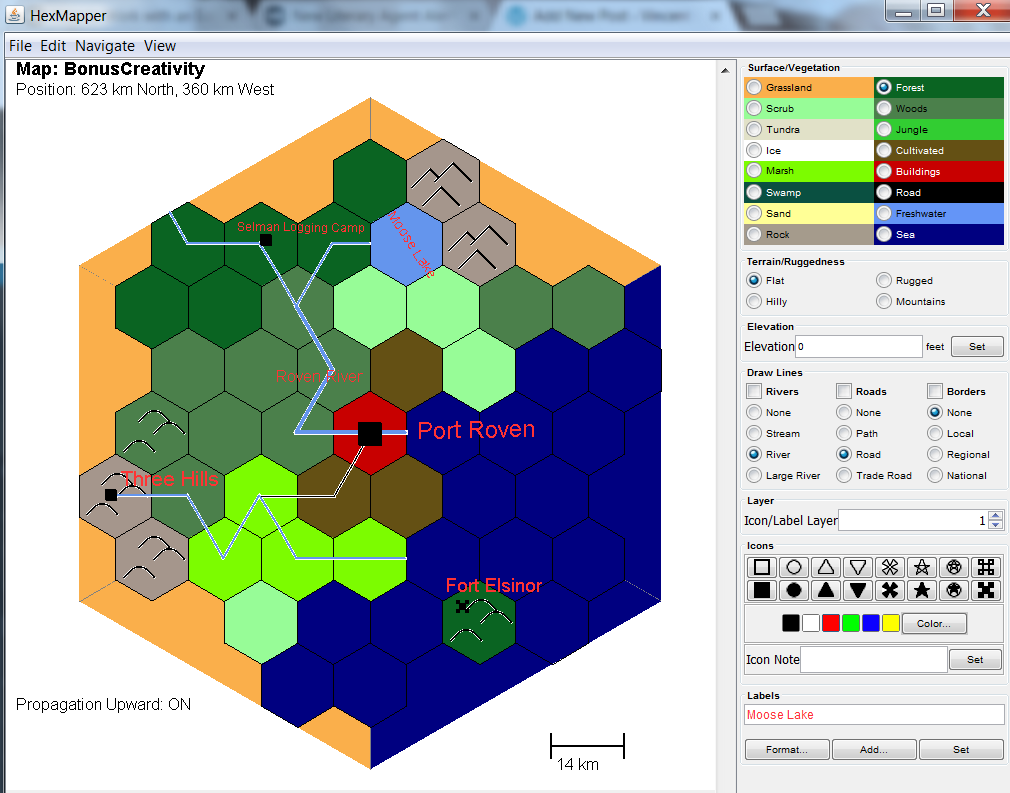Enable the Rivers checkbox
The height and width of the screenshot is (793, 1010).
point(754,391)
